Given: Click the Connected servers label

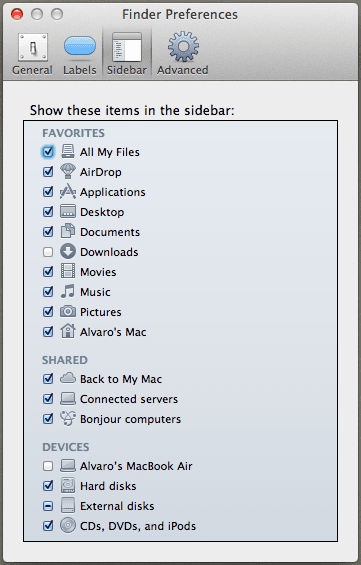Looking at the screenshot, I should (x=129, y=399).
